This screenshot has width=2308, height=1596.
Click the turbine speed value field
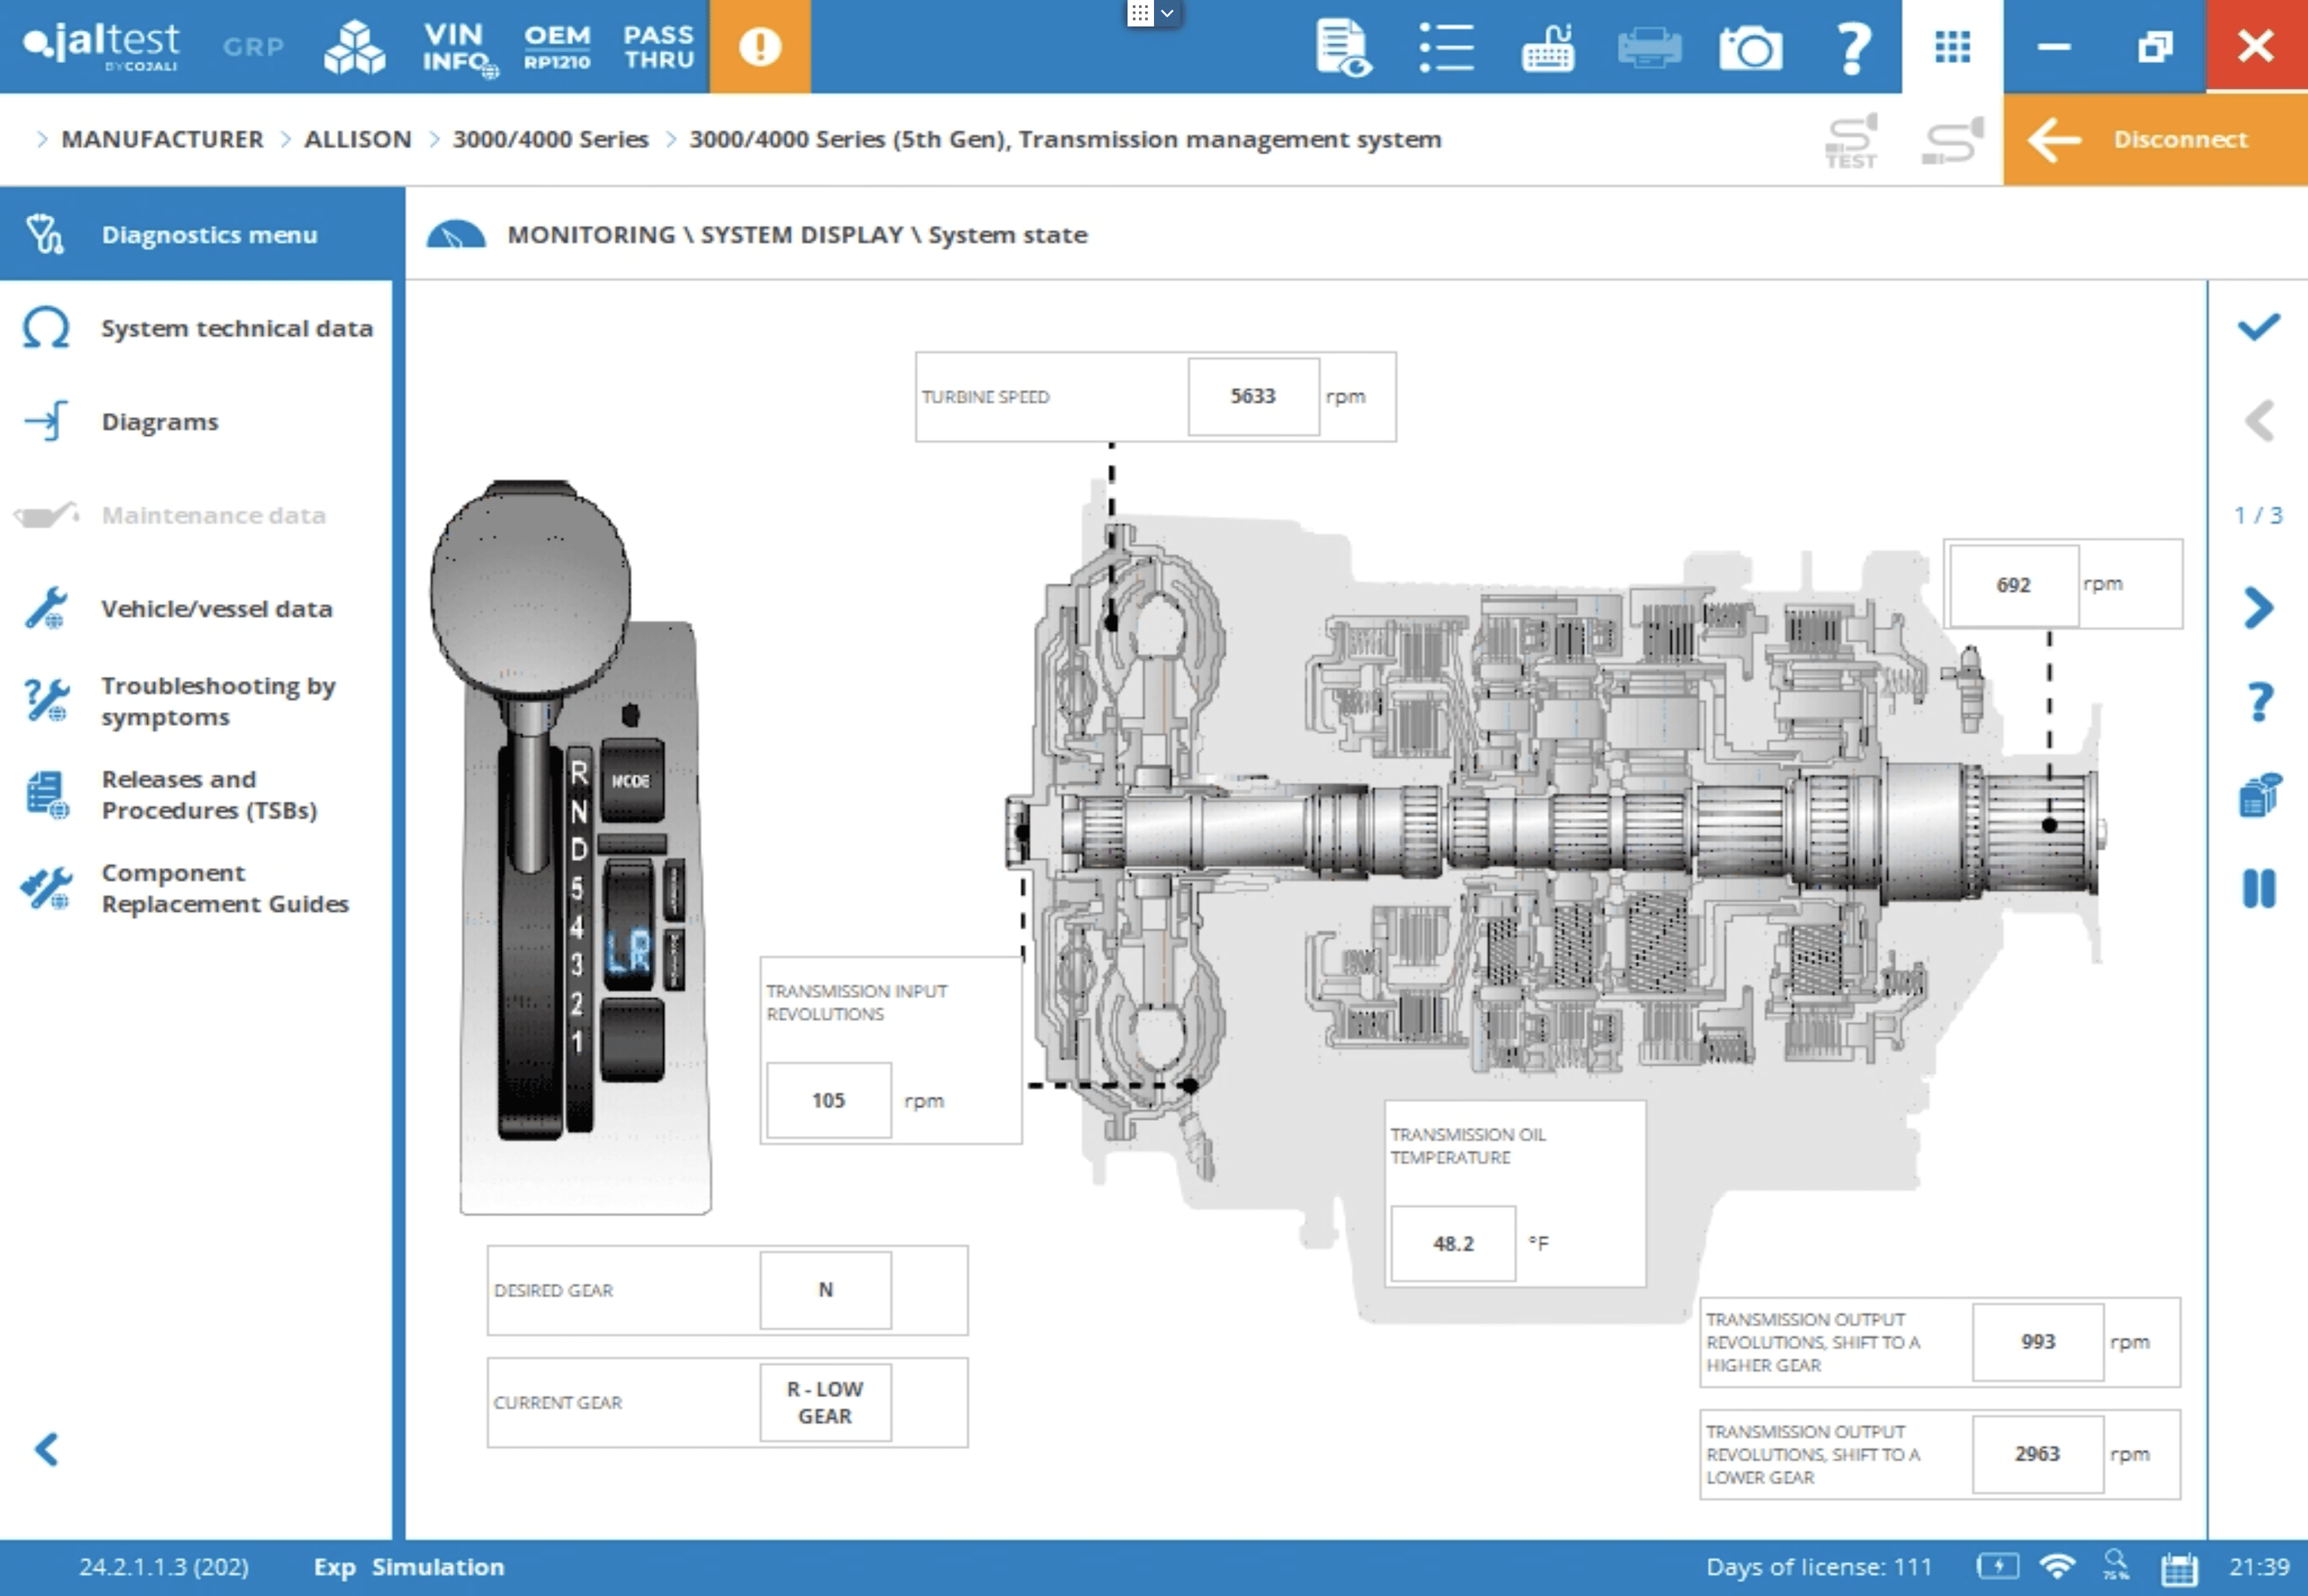coord(1252,396)
